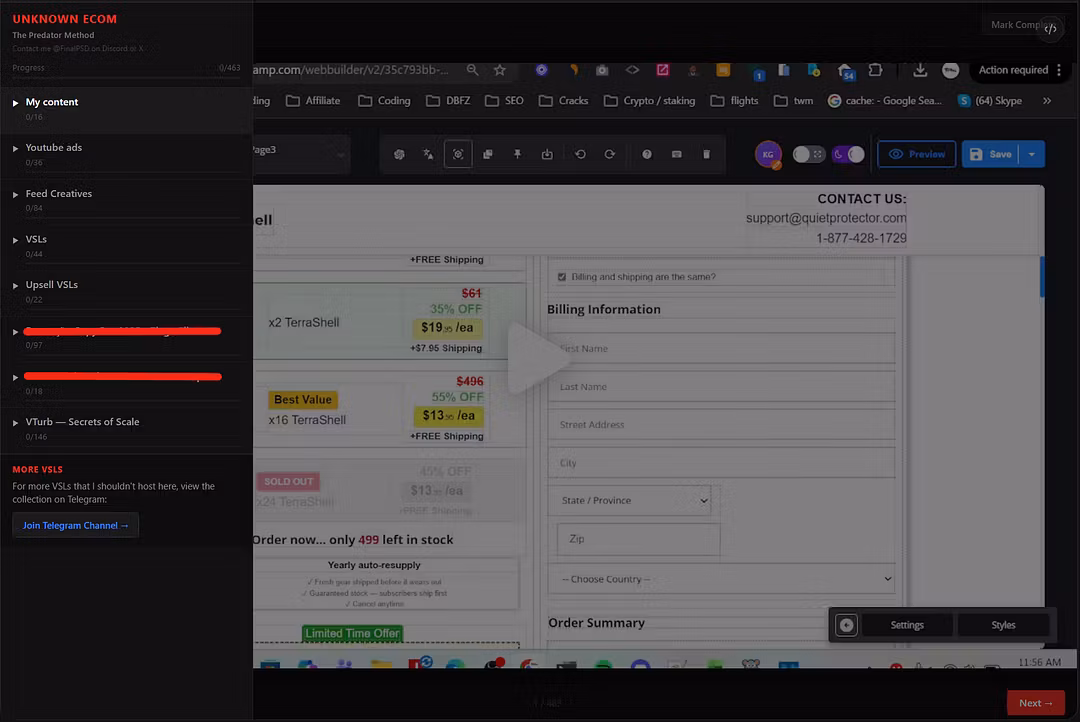The width and height of the screenshot is (1080, 722).
Task: Click the redo arrow in builder toolbar
Action: 610,154
